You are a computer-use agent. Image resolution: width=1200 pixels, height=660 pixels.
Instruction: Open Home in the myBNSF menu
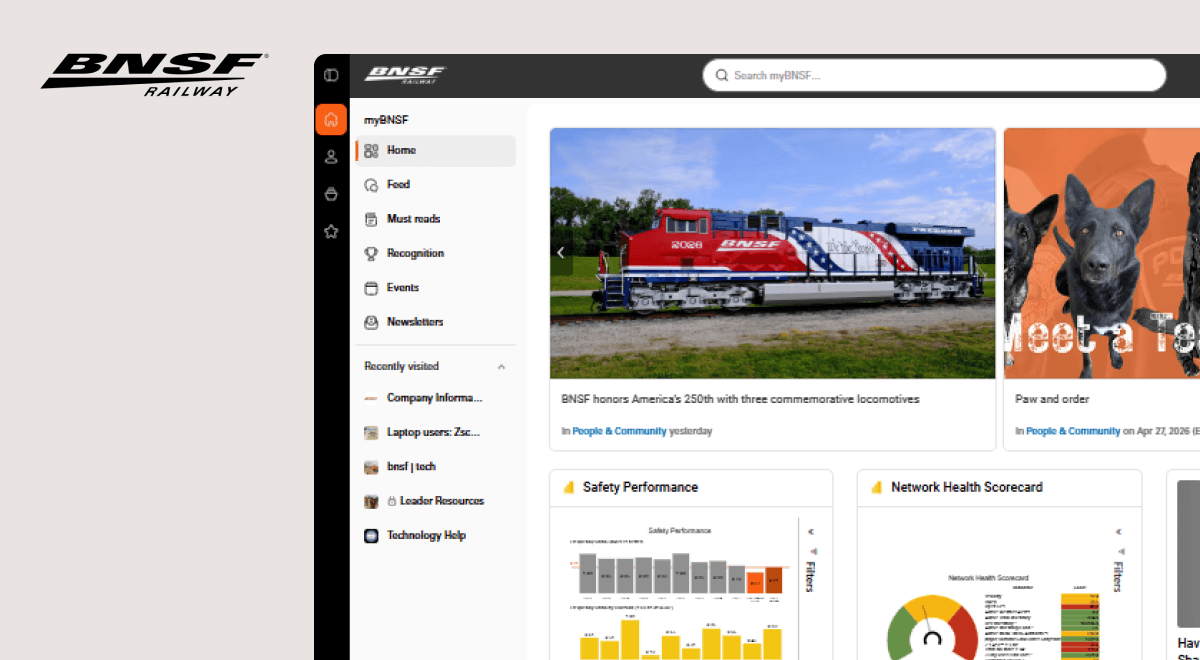point(436,151)
